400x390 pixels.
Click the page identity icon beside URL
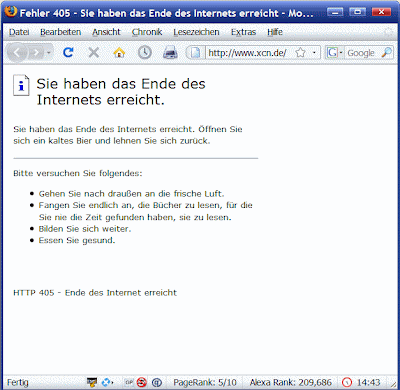click(x=195, y=53)
